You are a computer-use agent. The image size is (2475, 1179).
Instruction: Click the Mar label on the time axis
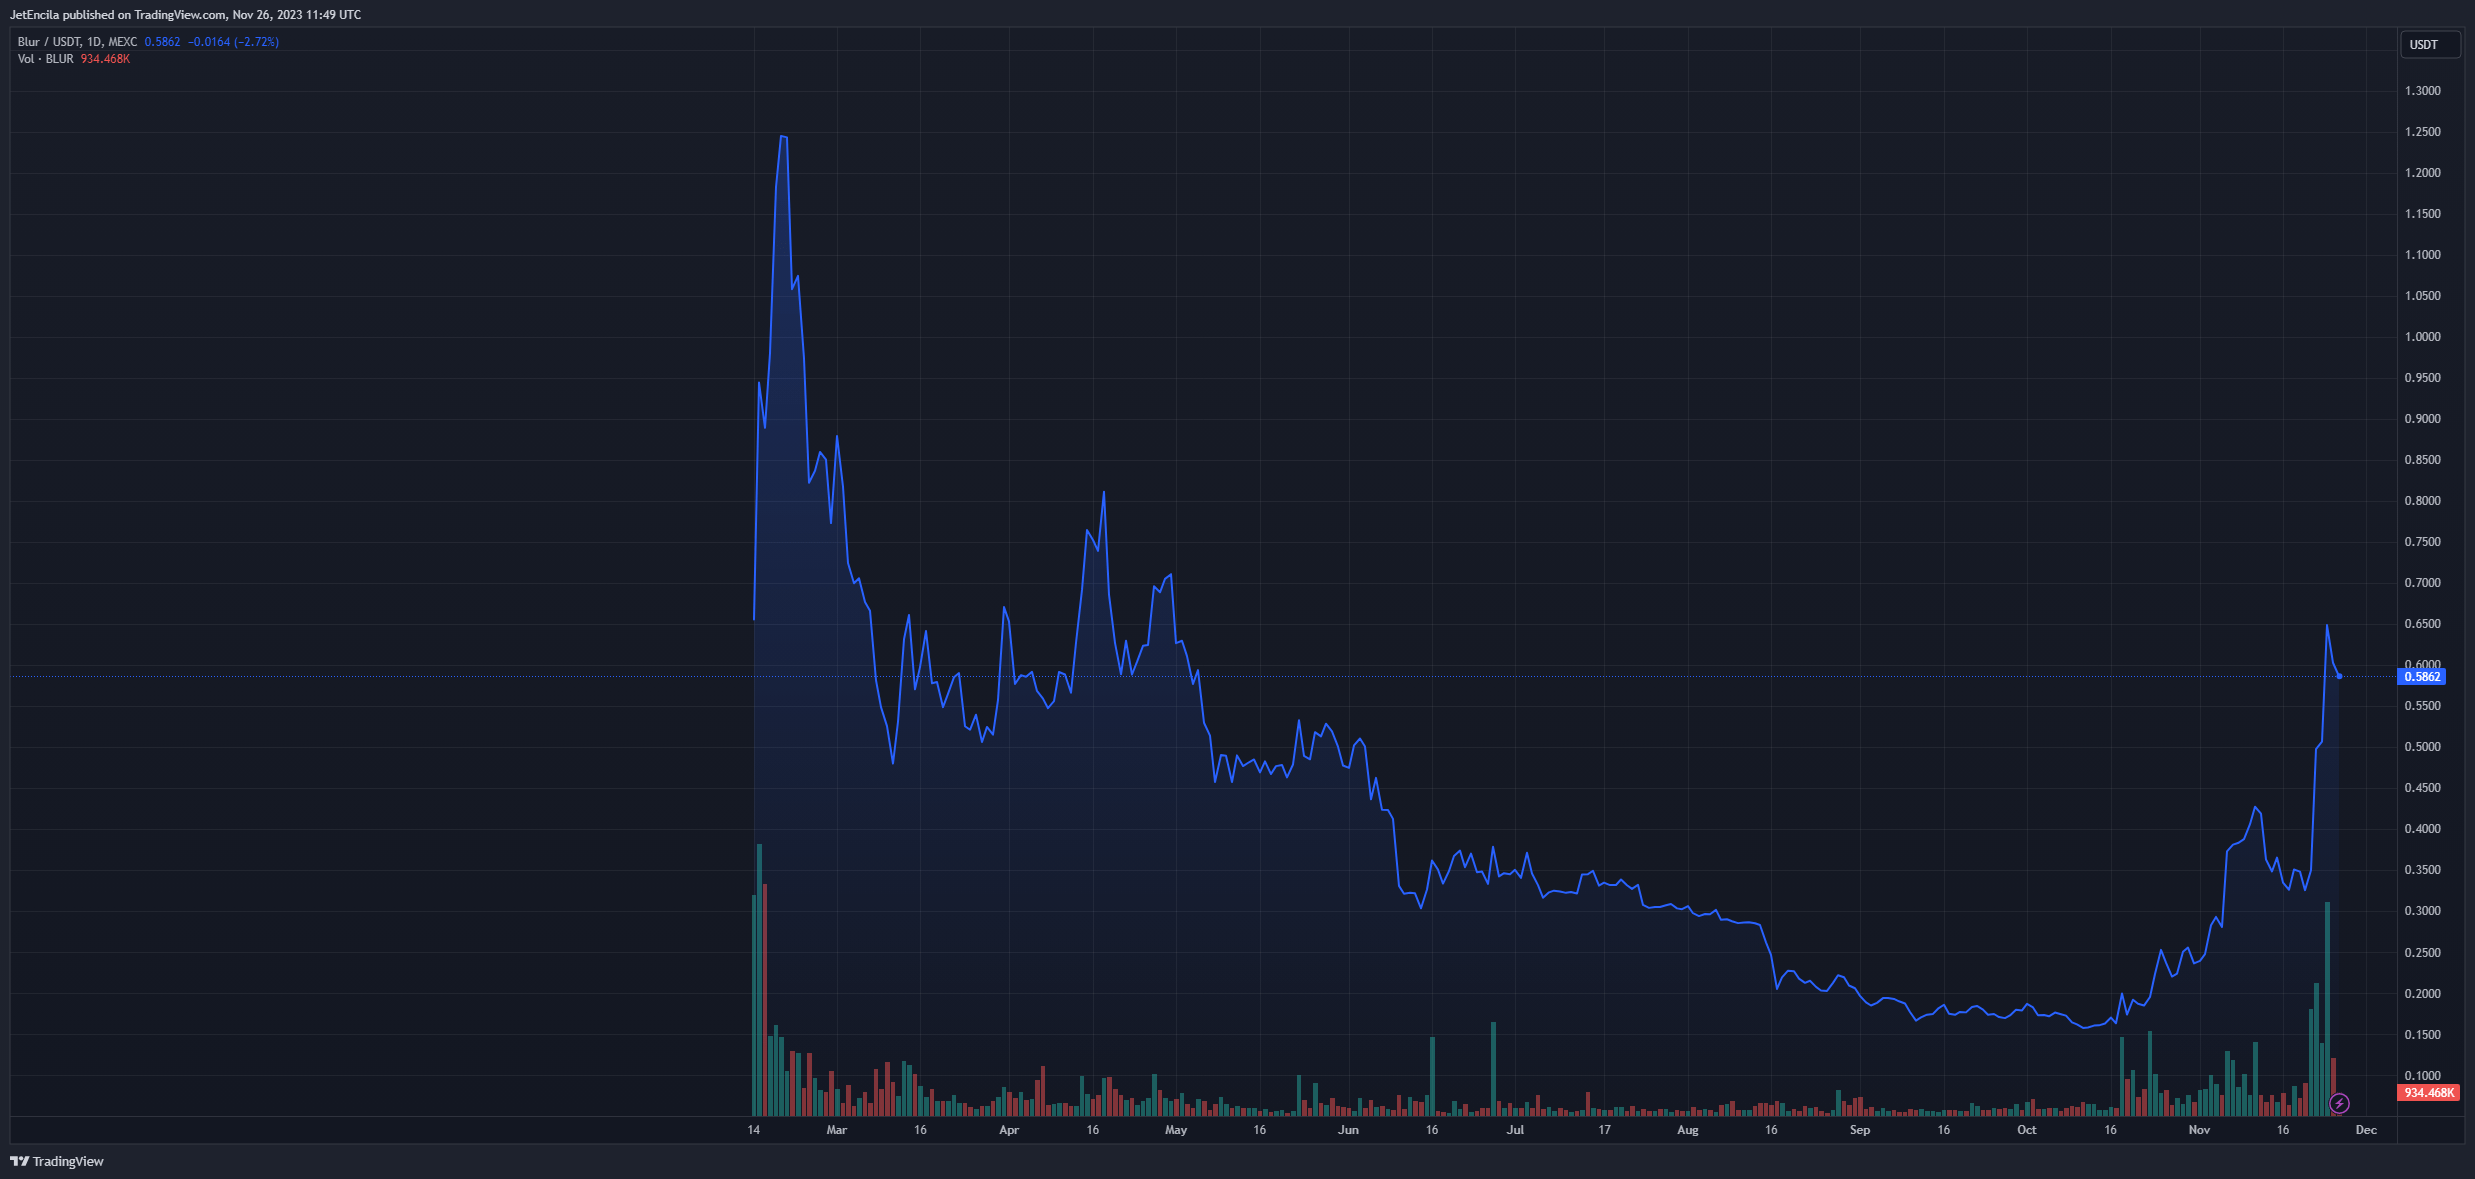837,1130
